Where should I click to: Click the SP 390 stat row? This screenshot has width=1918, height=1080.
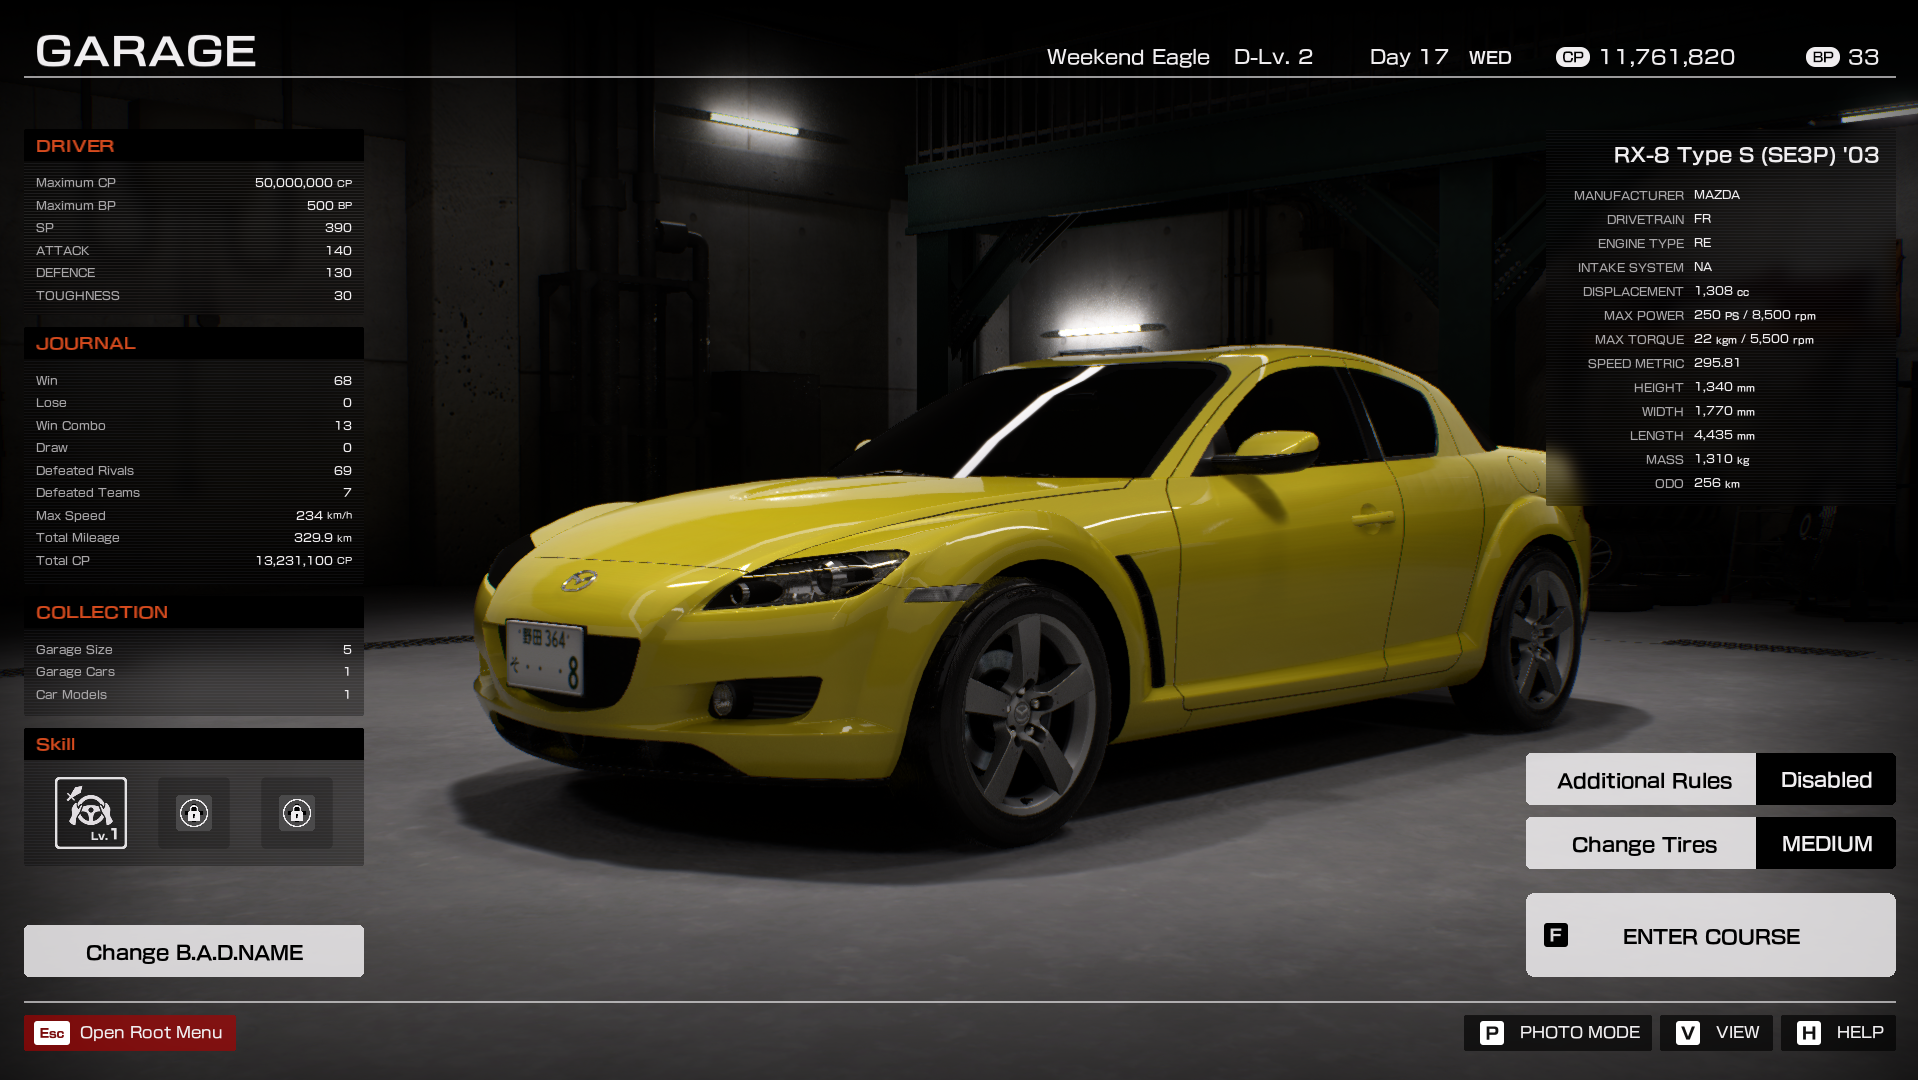194,228
